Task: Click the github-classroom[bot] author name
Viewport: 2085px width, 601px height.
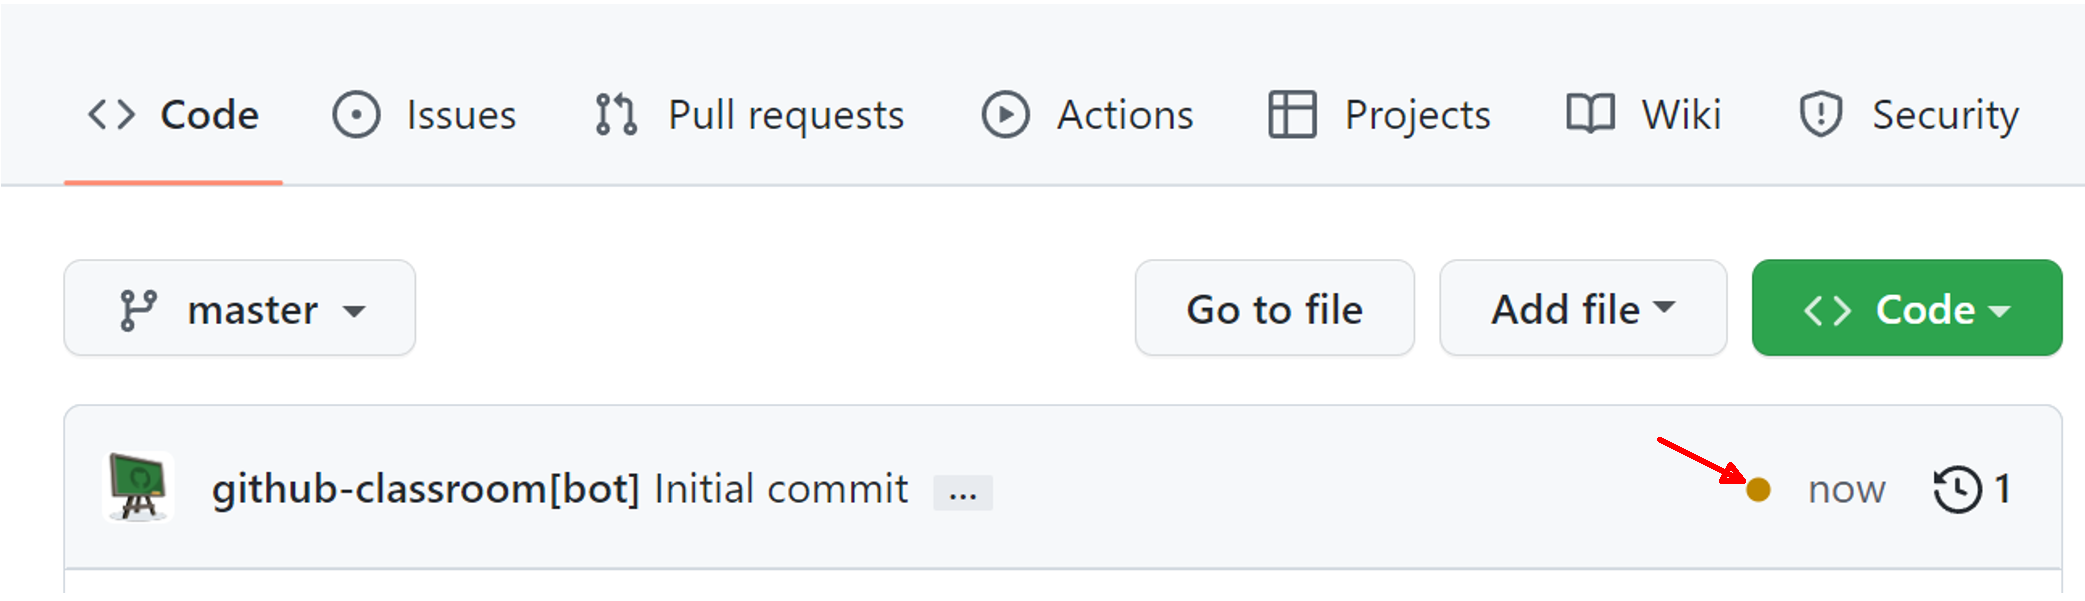Action: (425, 490)
